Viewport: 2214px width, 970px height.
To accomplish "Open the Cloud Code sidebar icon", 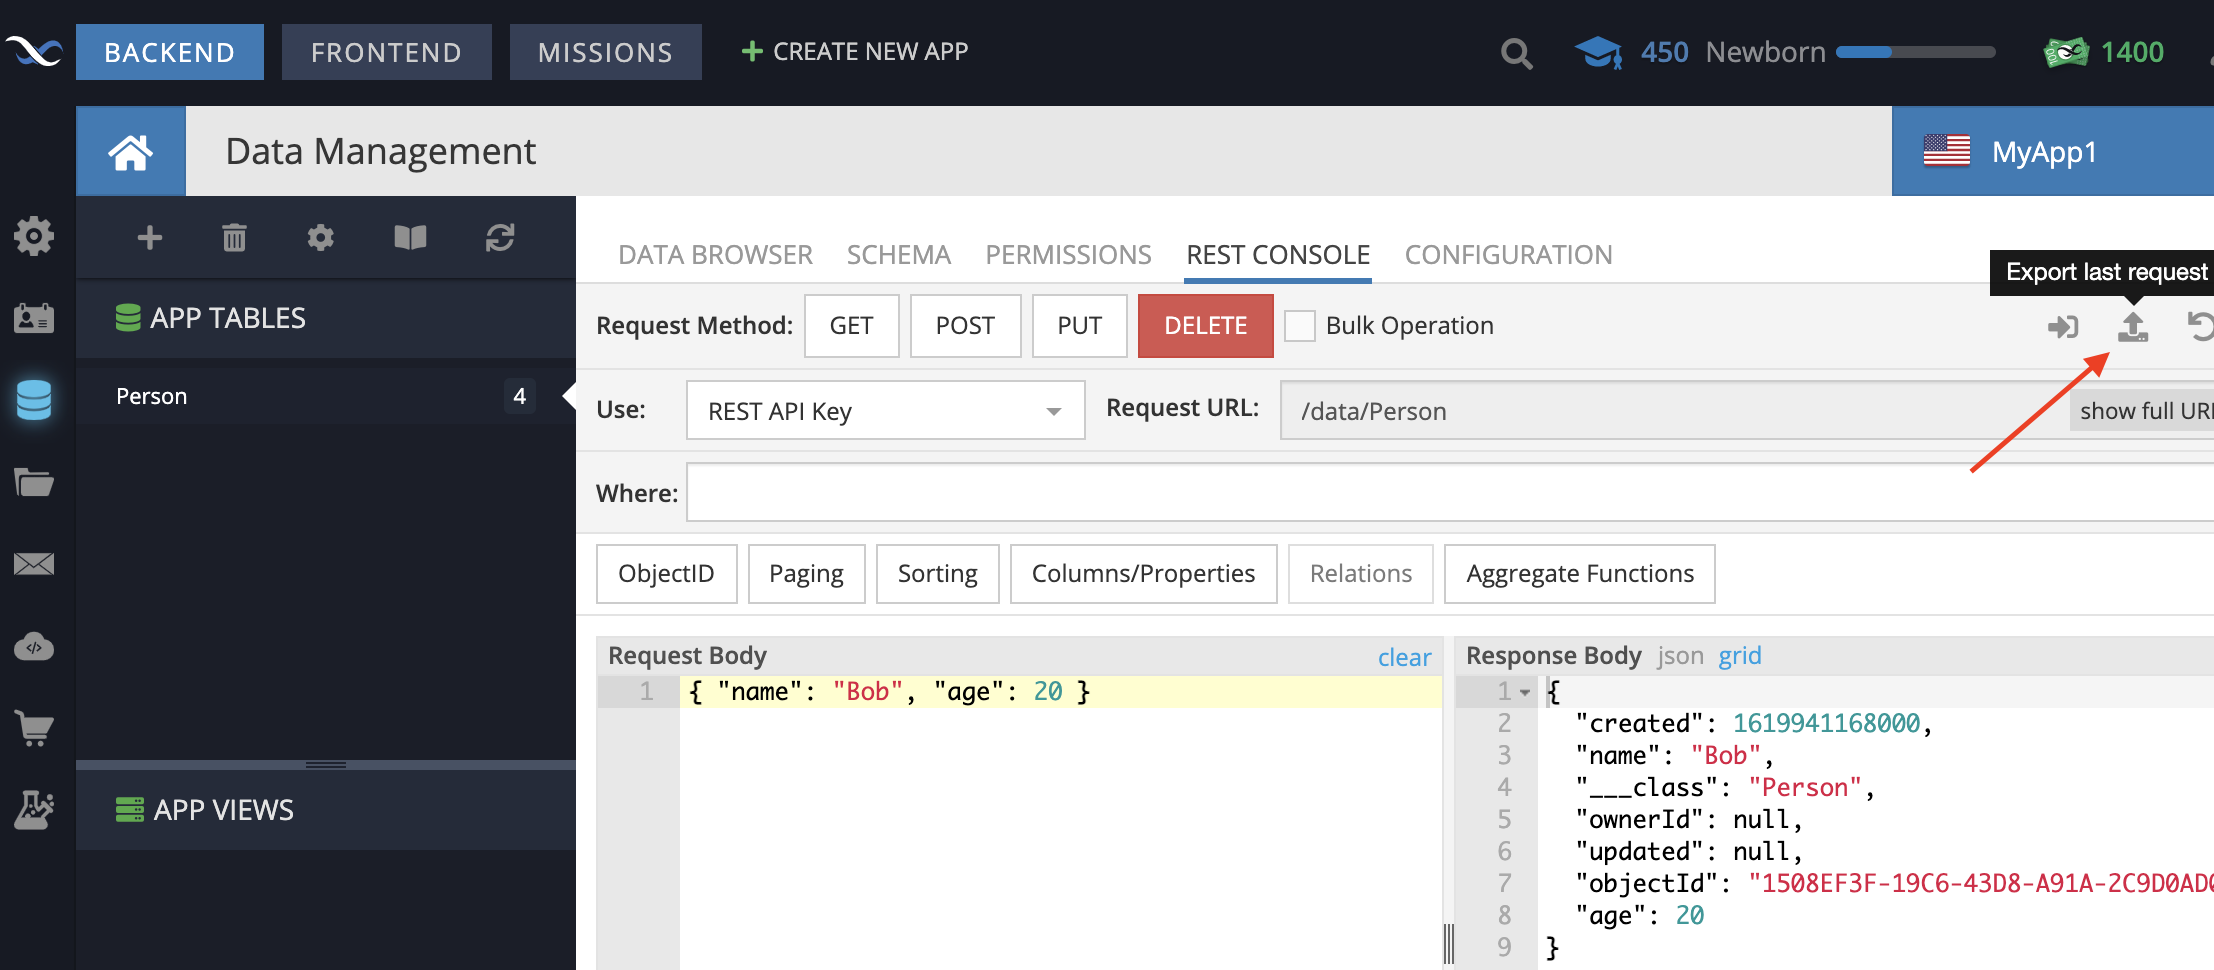I will coord(34,647).
